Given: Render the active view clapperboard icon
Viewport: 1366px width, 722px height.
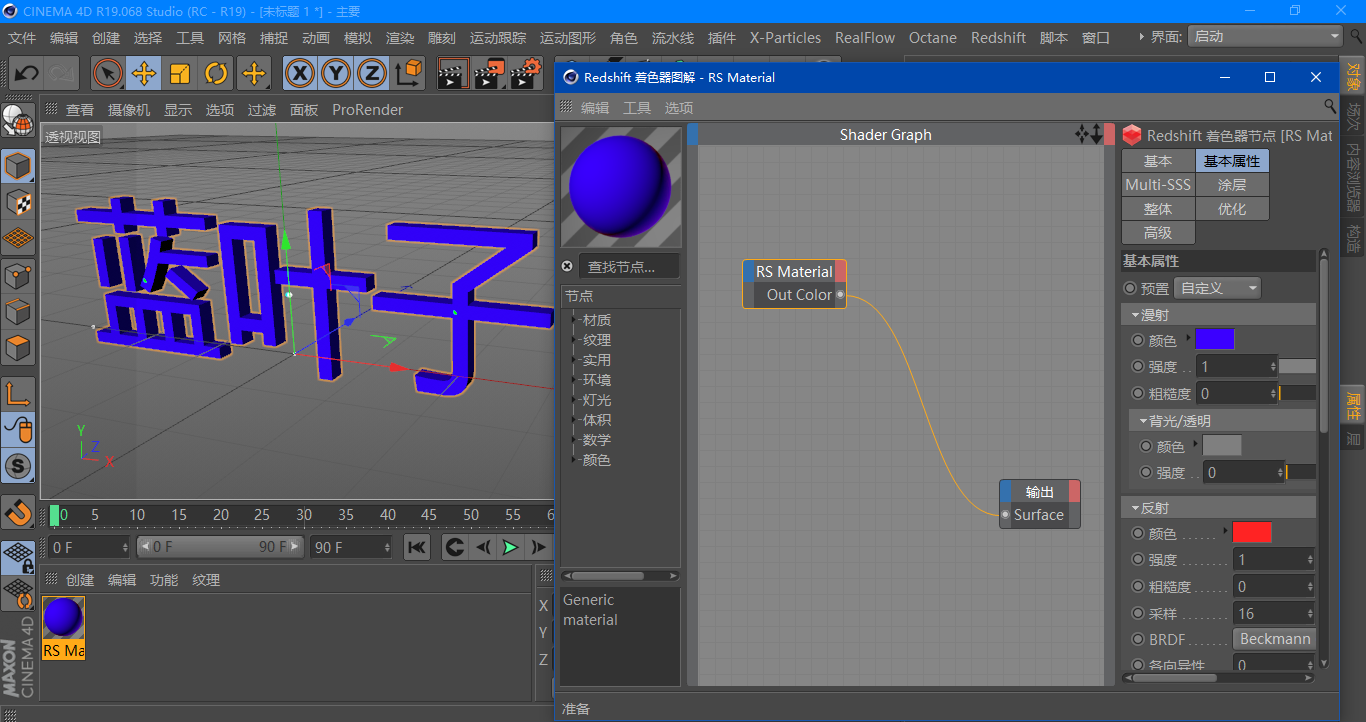Looking at the screenshot, I should (454, 73).
